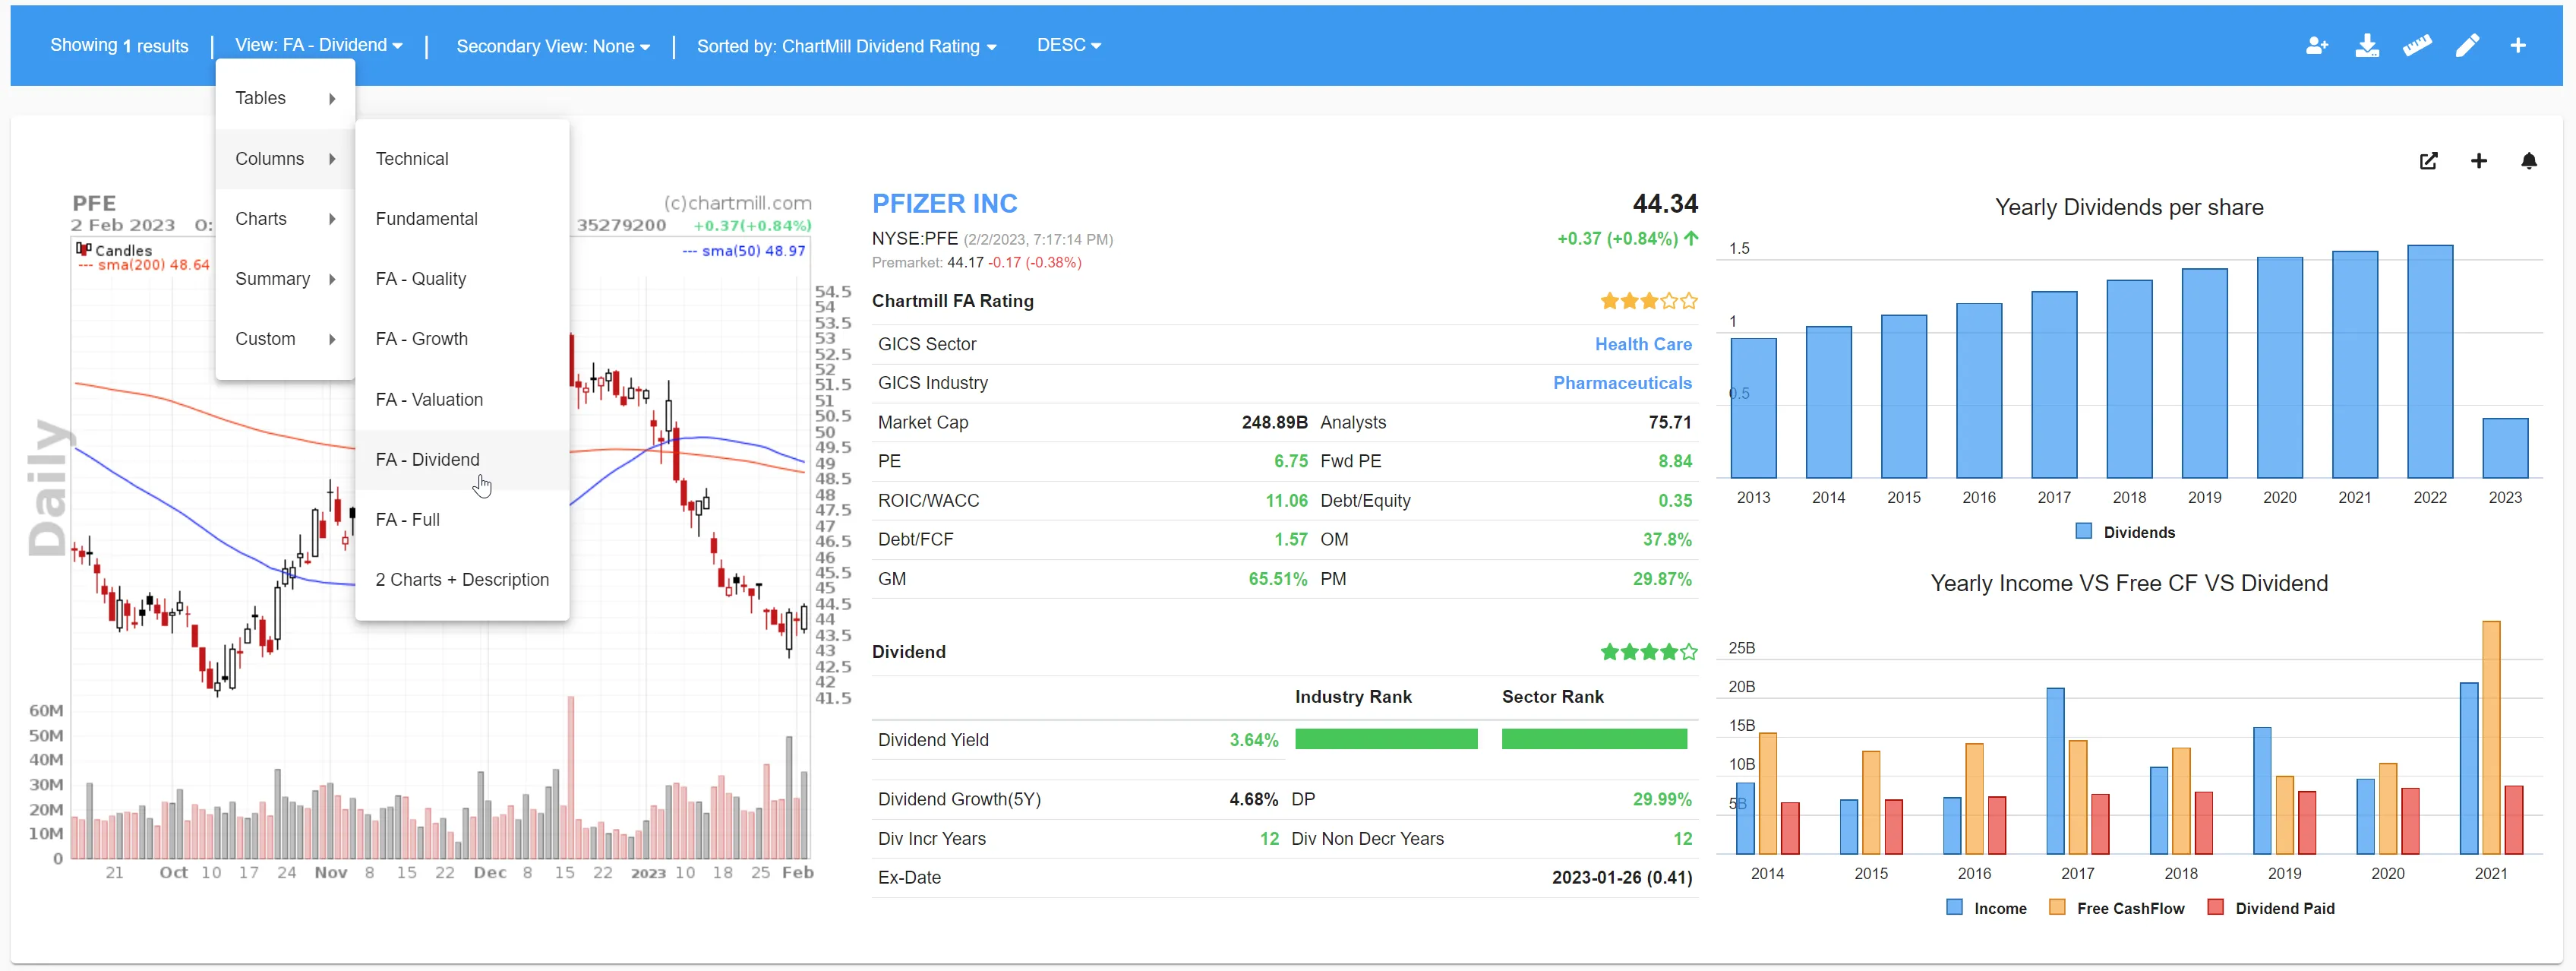This screenshot has width=2576, height=971.
Task: Click the Chartmill FA Rating stars
Action: coord(1648,301)
